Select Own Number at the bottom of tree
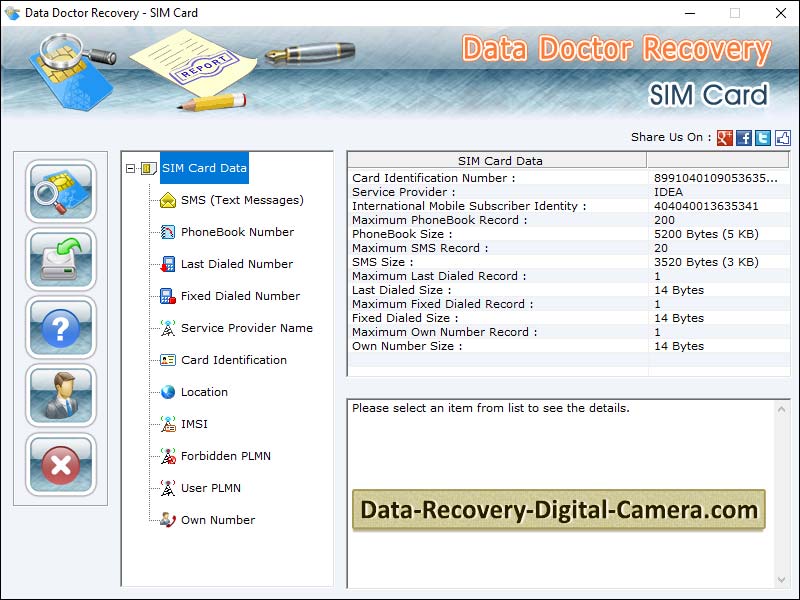This screenshot has width=800, height=600. pos(217,520)
